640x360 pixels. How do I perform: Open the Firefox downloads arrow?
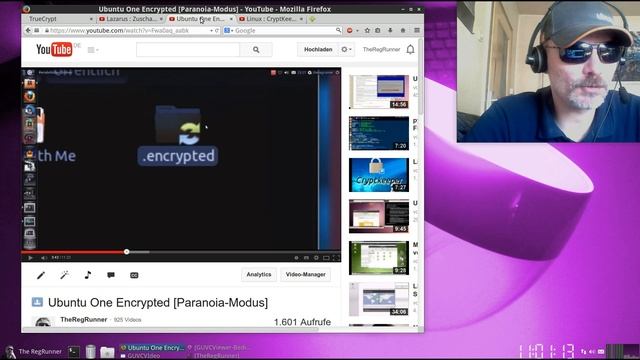(x=390, y=30)
